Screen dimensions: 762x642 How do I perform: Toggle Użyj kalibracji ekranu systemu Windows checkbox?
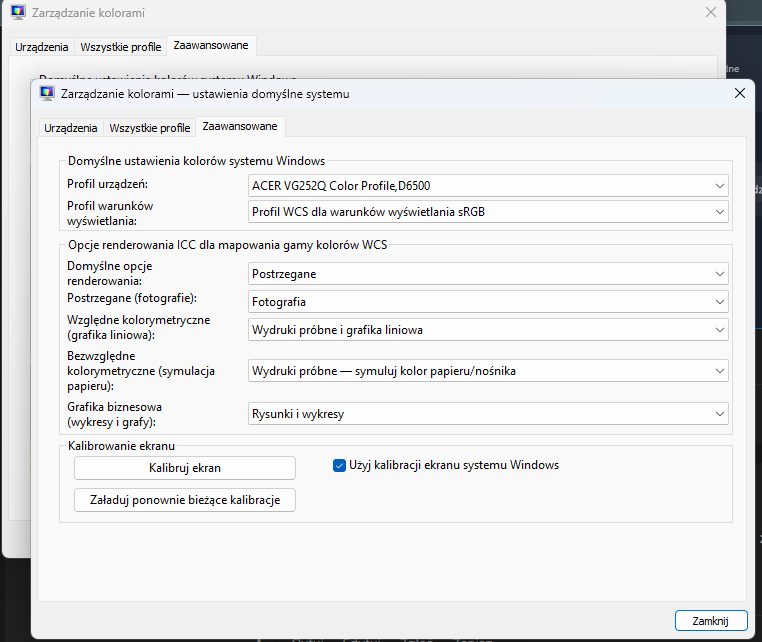(x=339, y=466)
